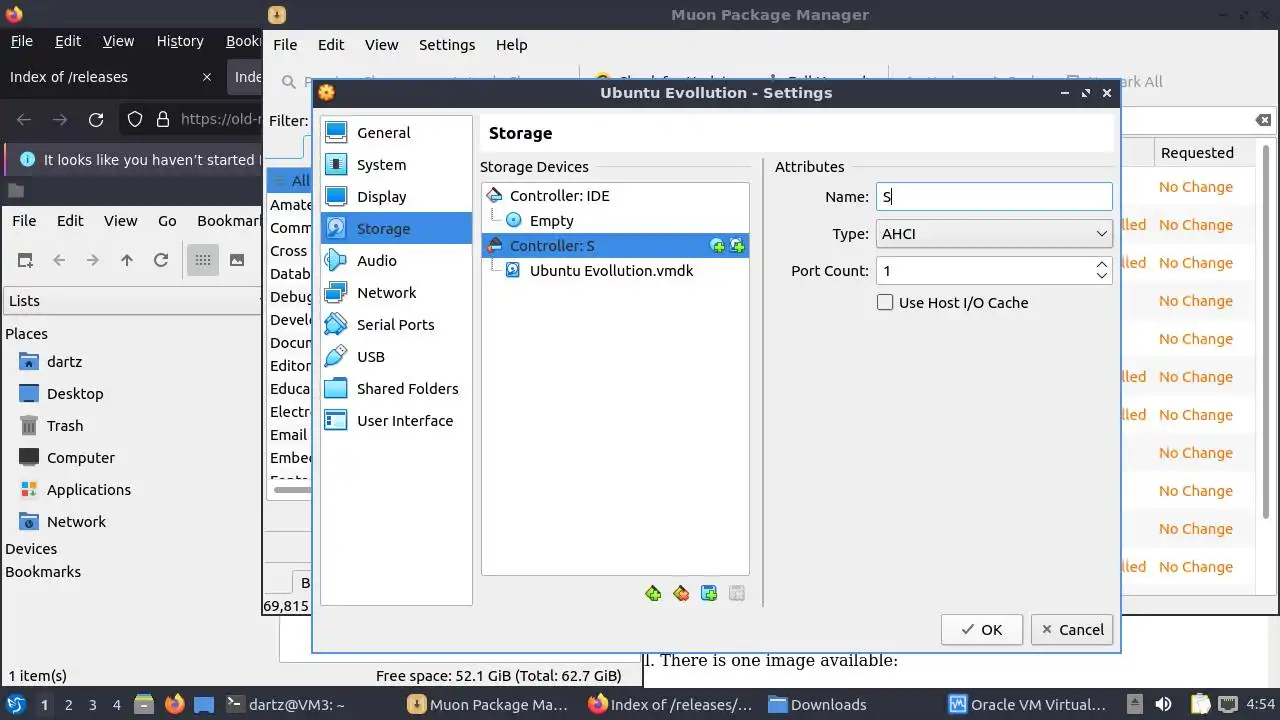Switch file manager to icon grid view
Viewport: 1280px width, 720px height.
203,260
